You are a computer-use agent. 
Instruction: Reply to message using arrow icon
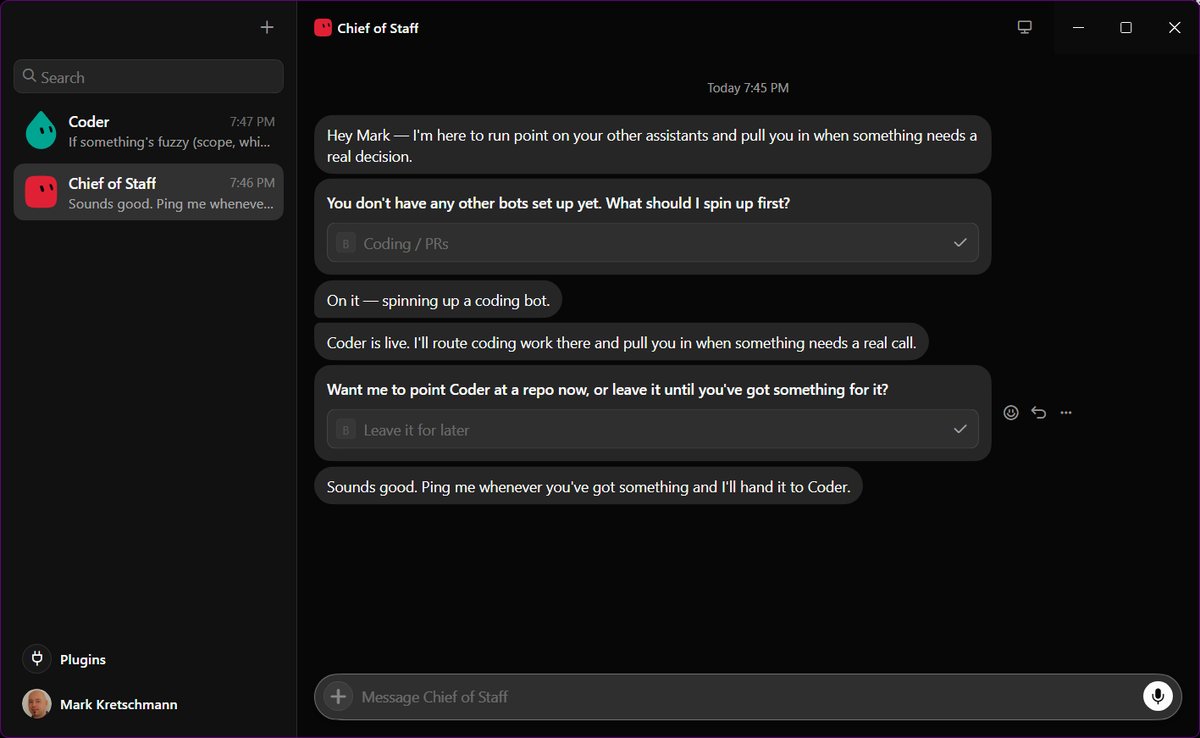point(1039,412)
